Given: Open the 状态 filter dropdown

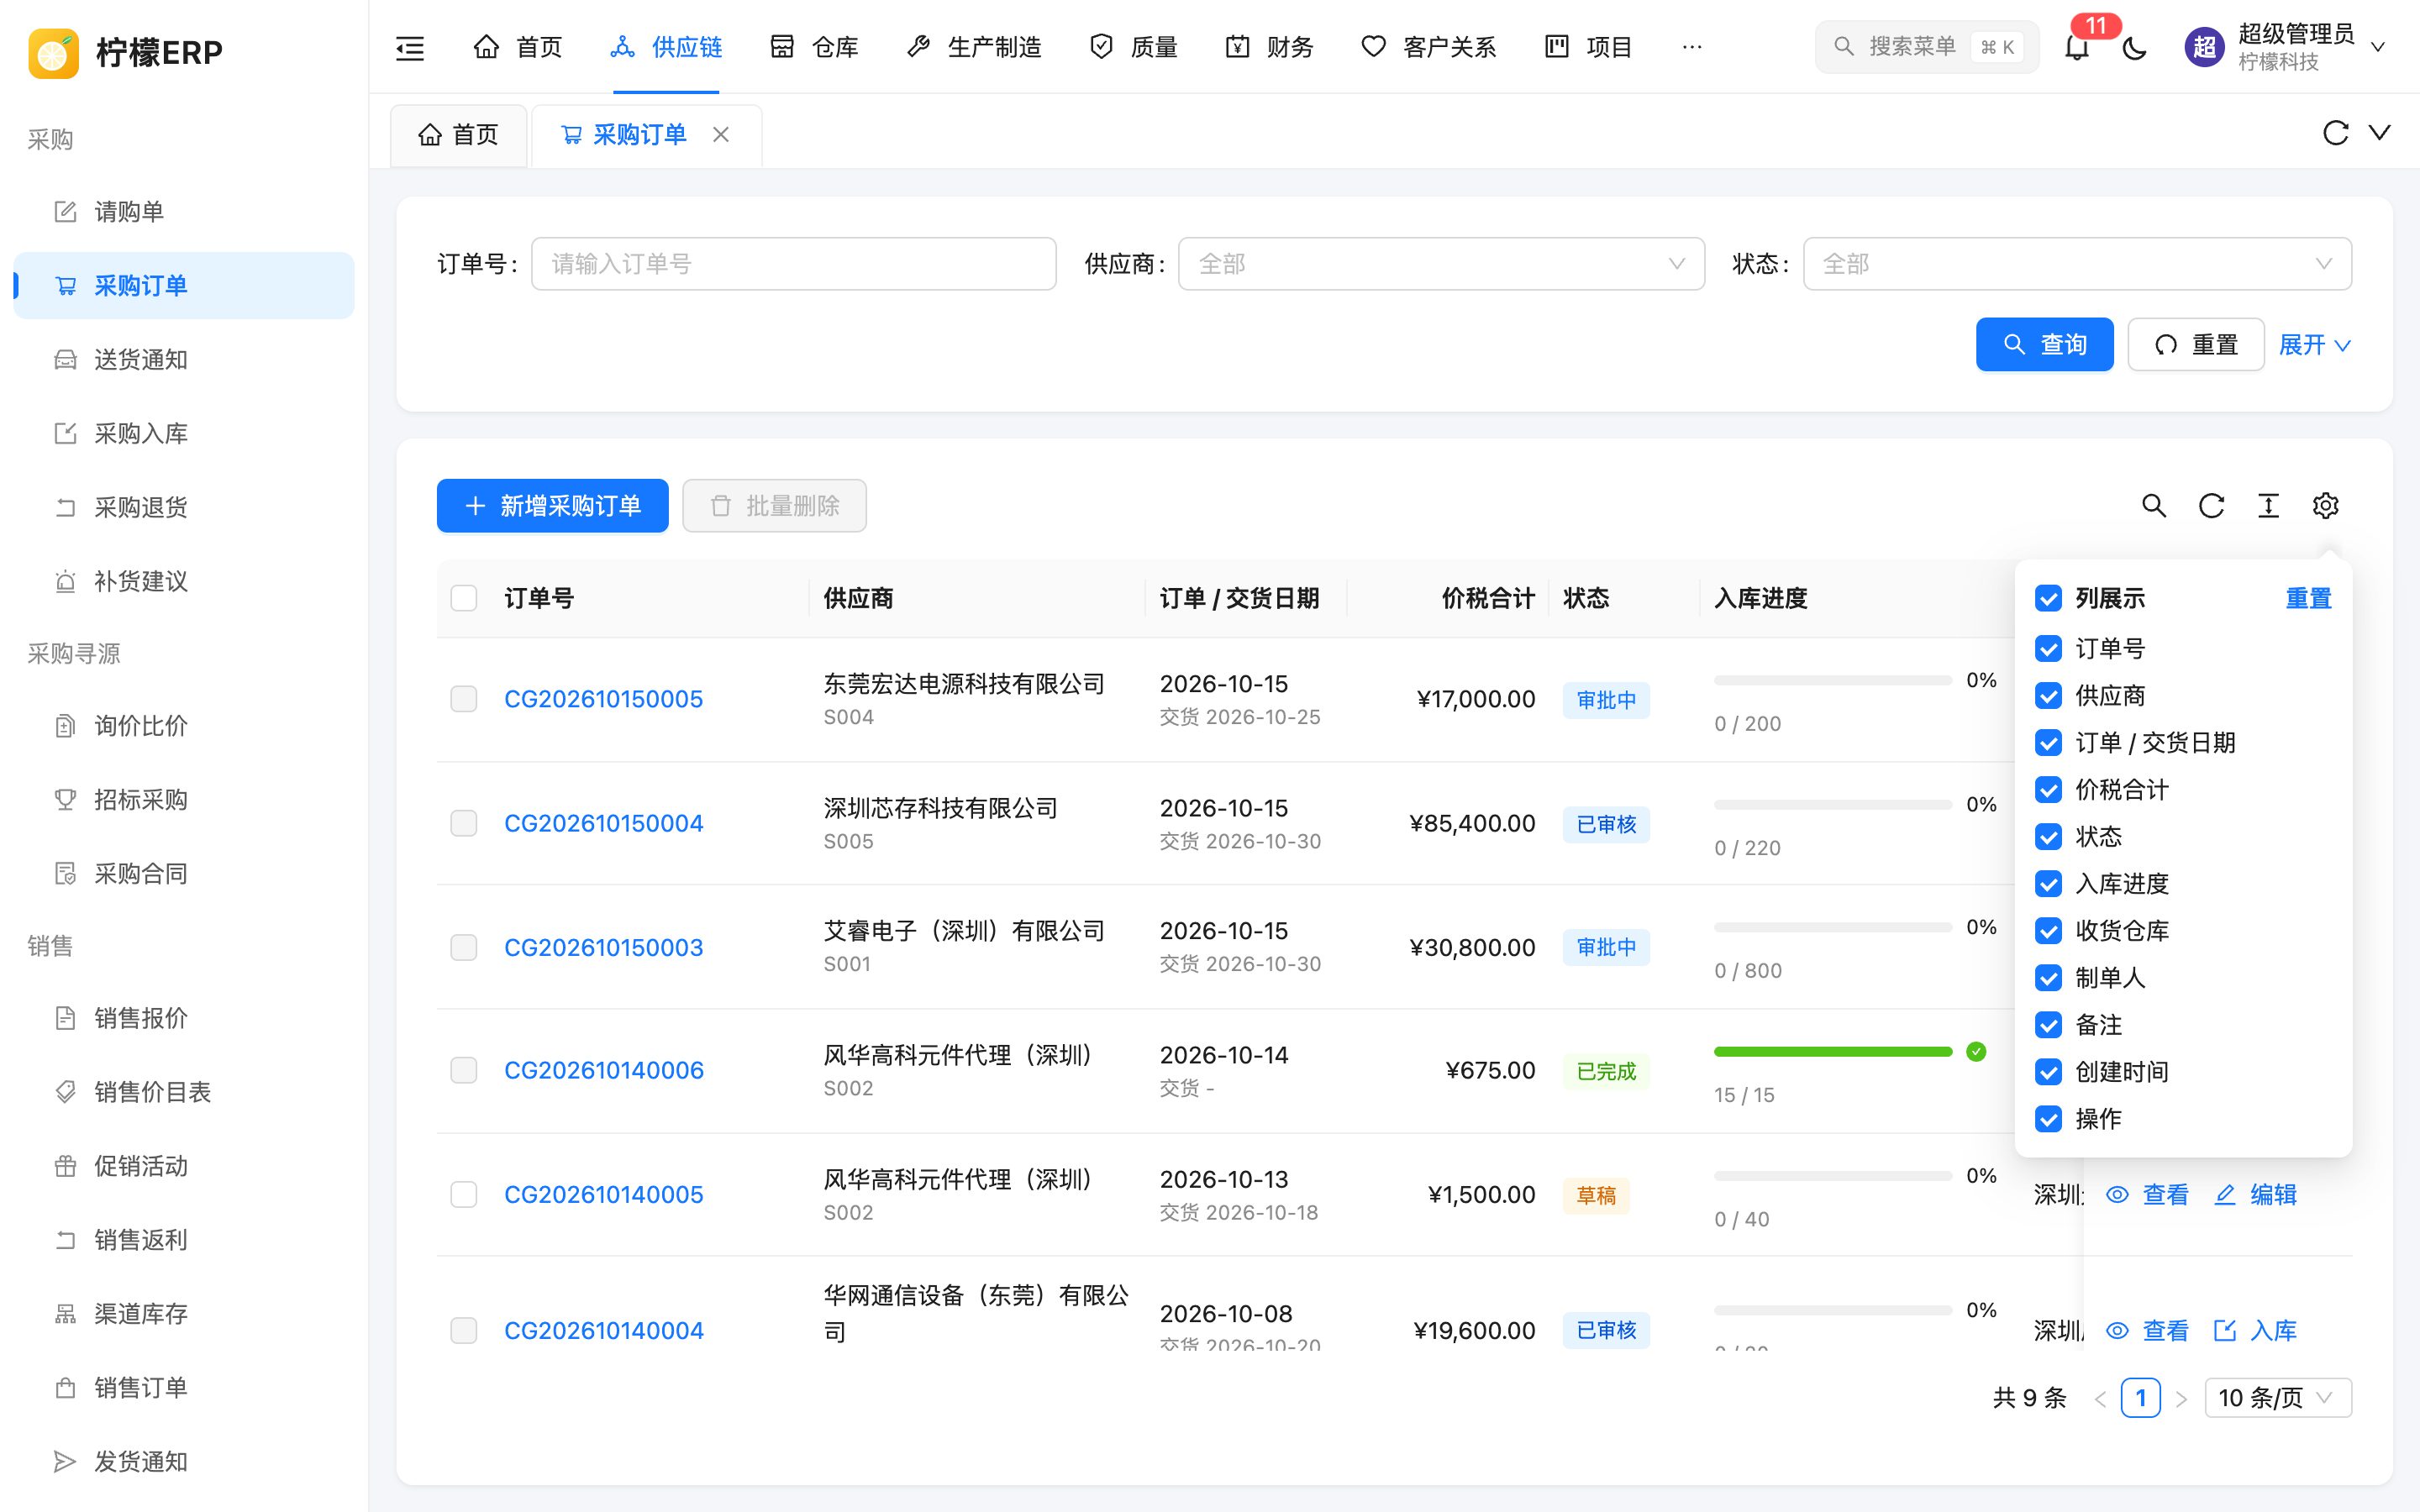Looking at the screenshot, I should point(2077,264).
